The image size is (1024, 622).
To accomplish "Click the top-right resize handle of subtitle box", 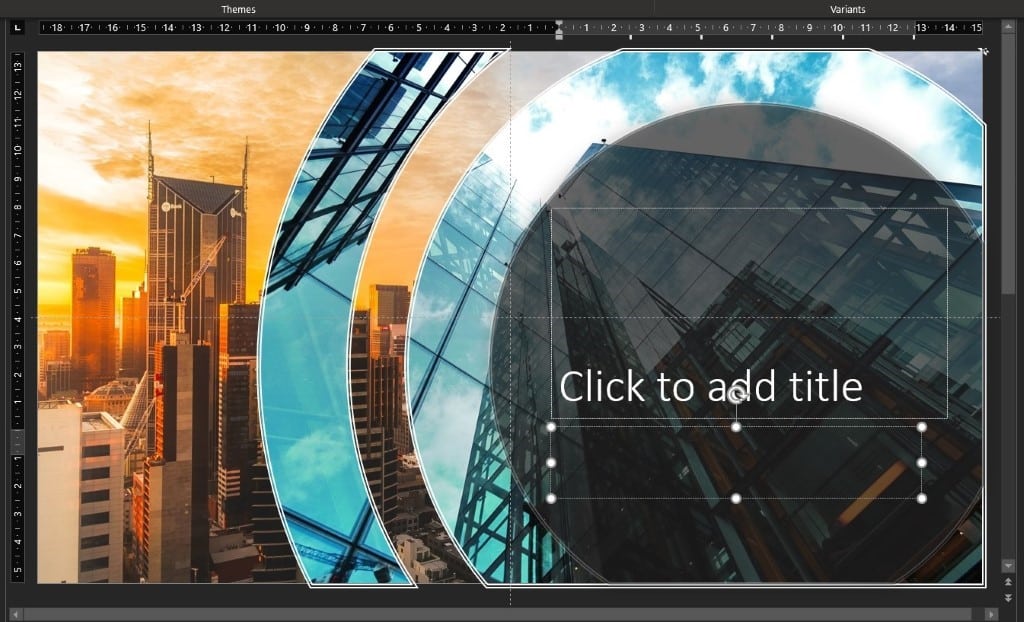I will pyautogui.click(x=921, y=427).
